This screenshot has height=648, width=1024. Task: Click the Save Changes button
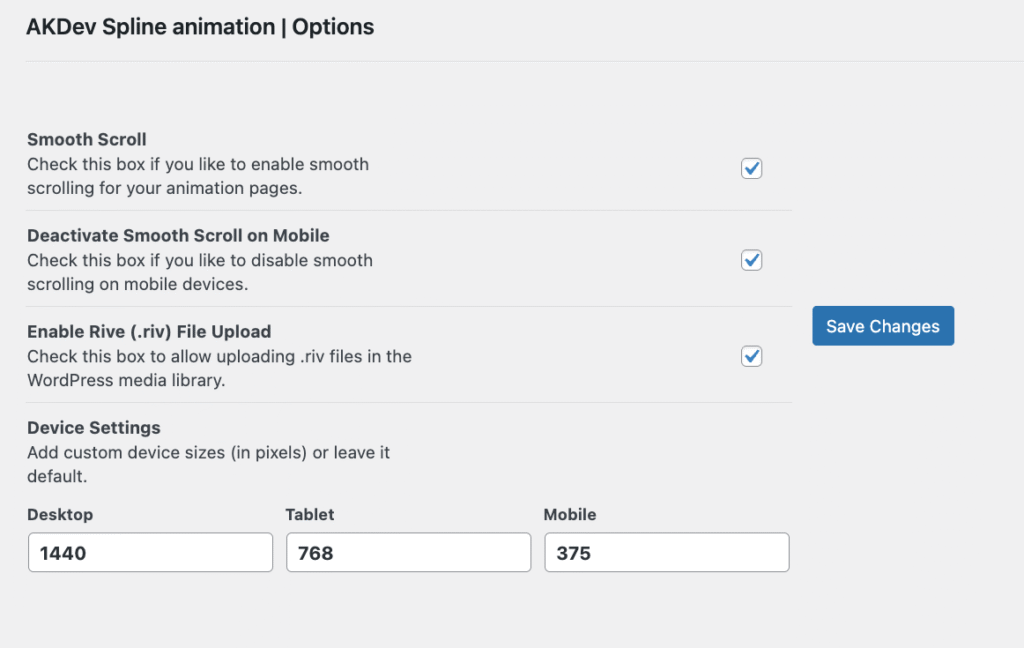click(x=882, y=326)
